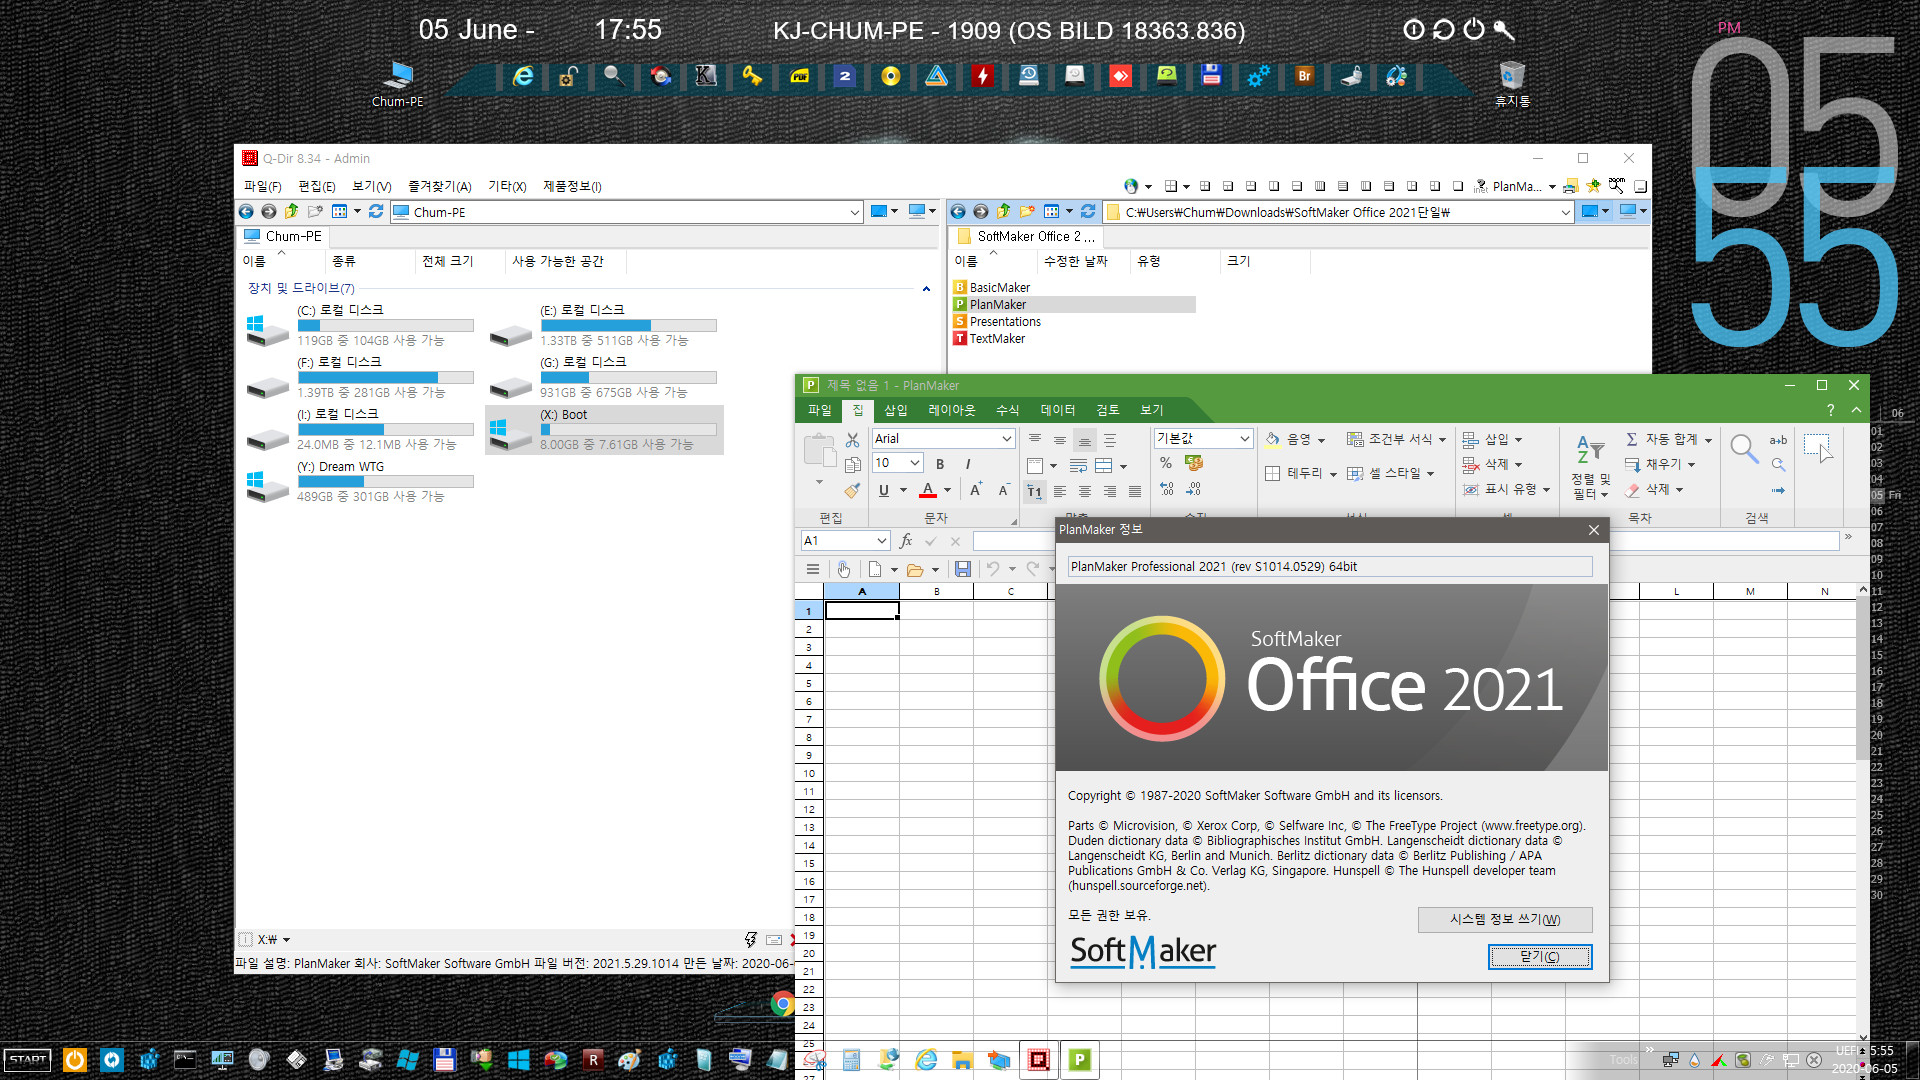Screen dimensions: 1920x1080
Task: Click the fx function icon in formula bar
Action: click(906, 541)
